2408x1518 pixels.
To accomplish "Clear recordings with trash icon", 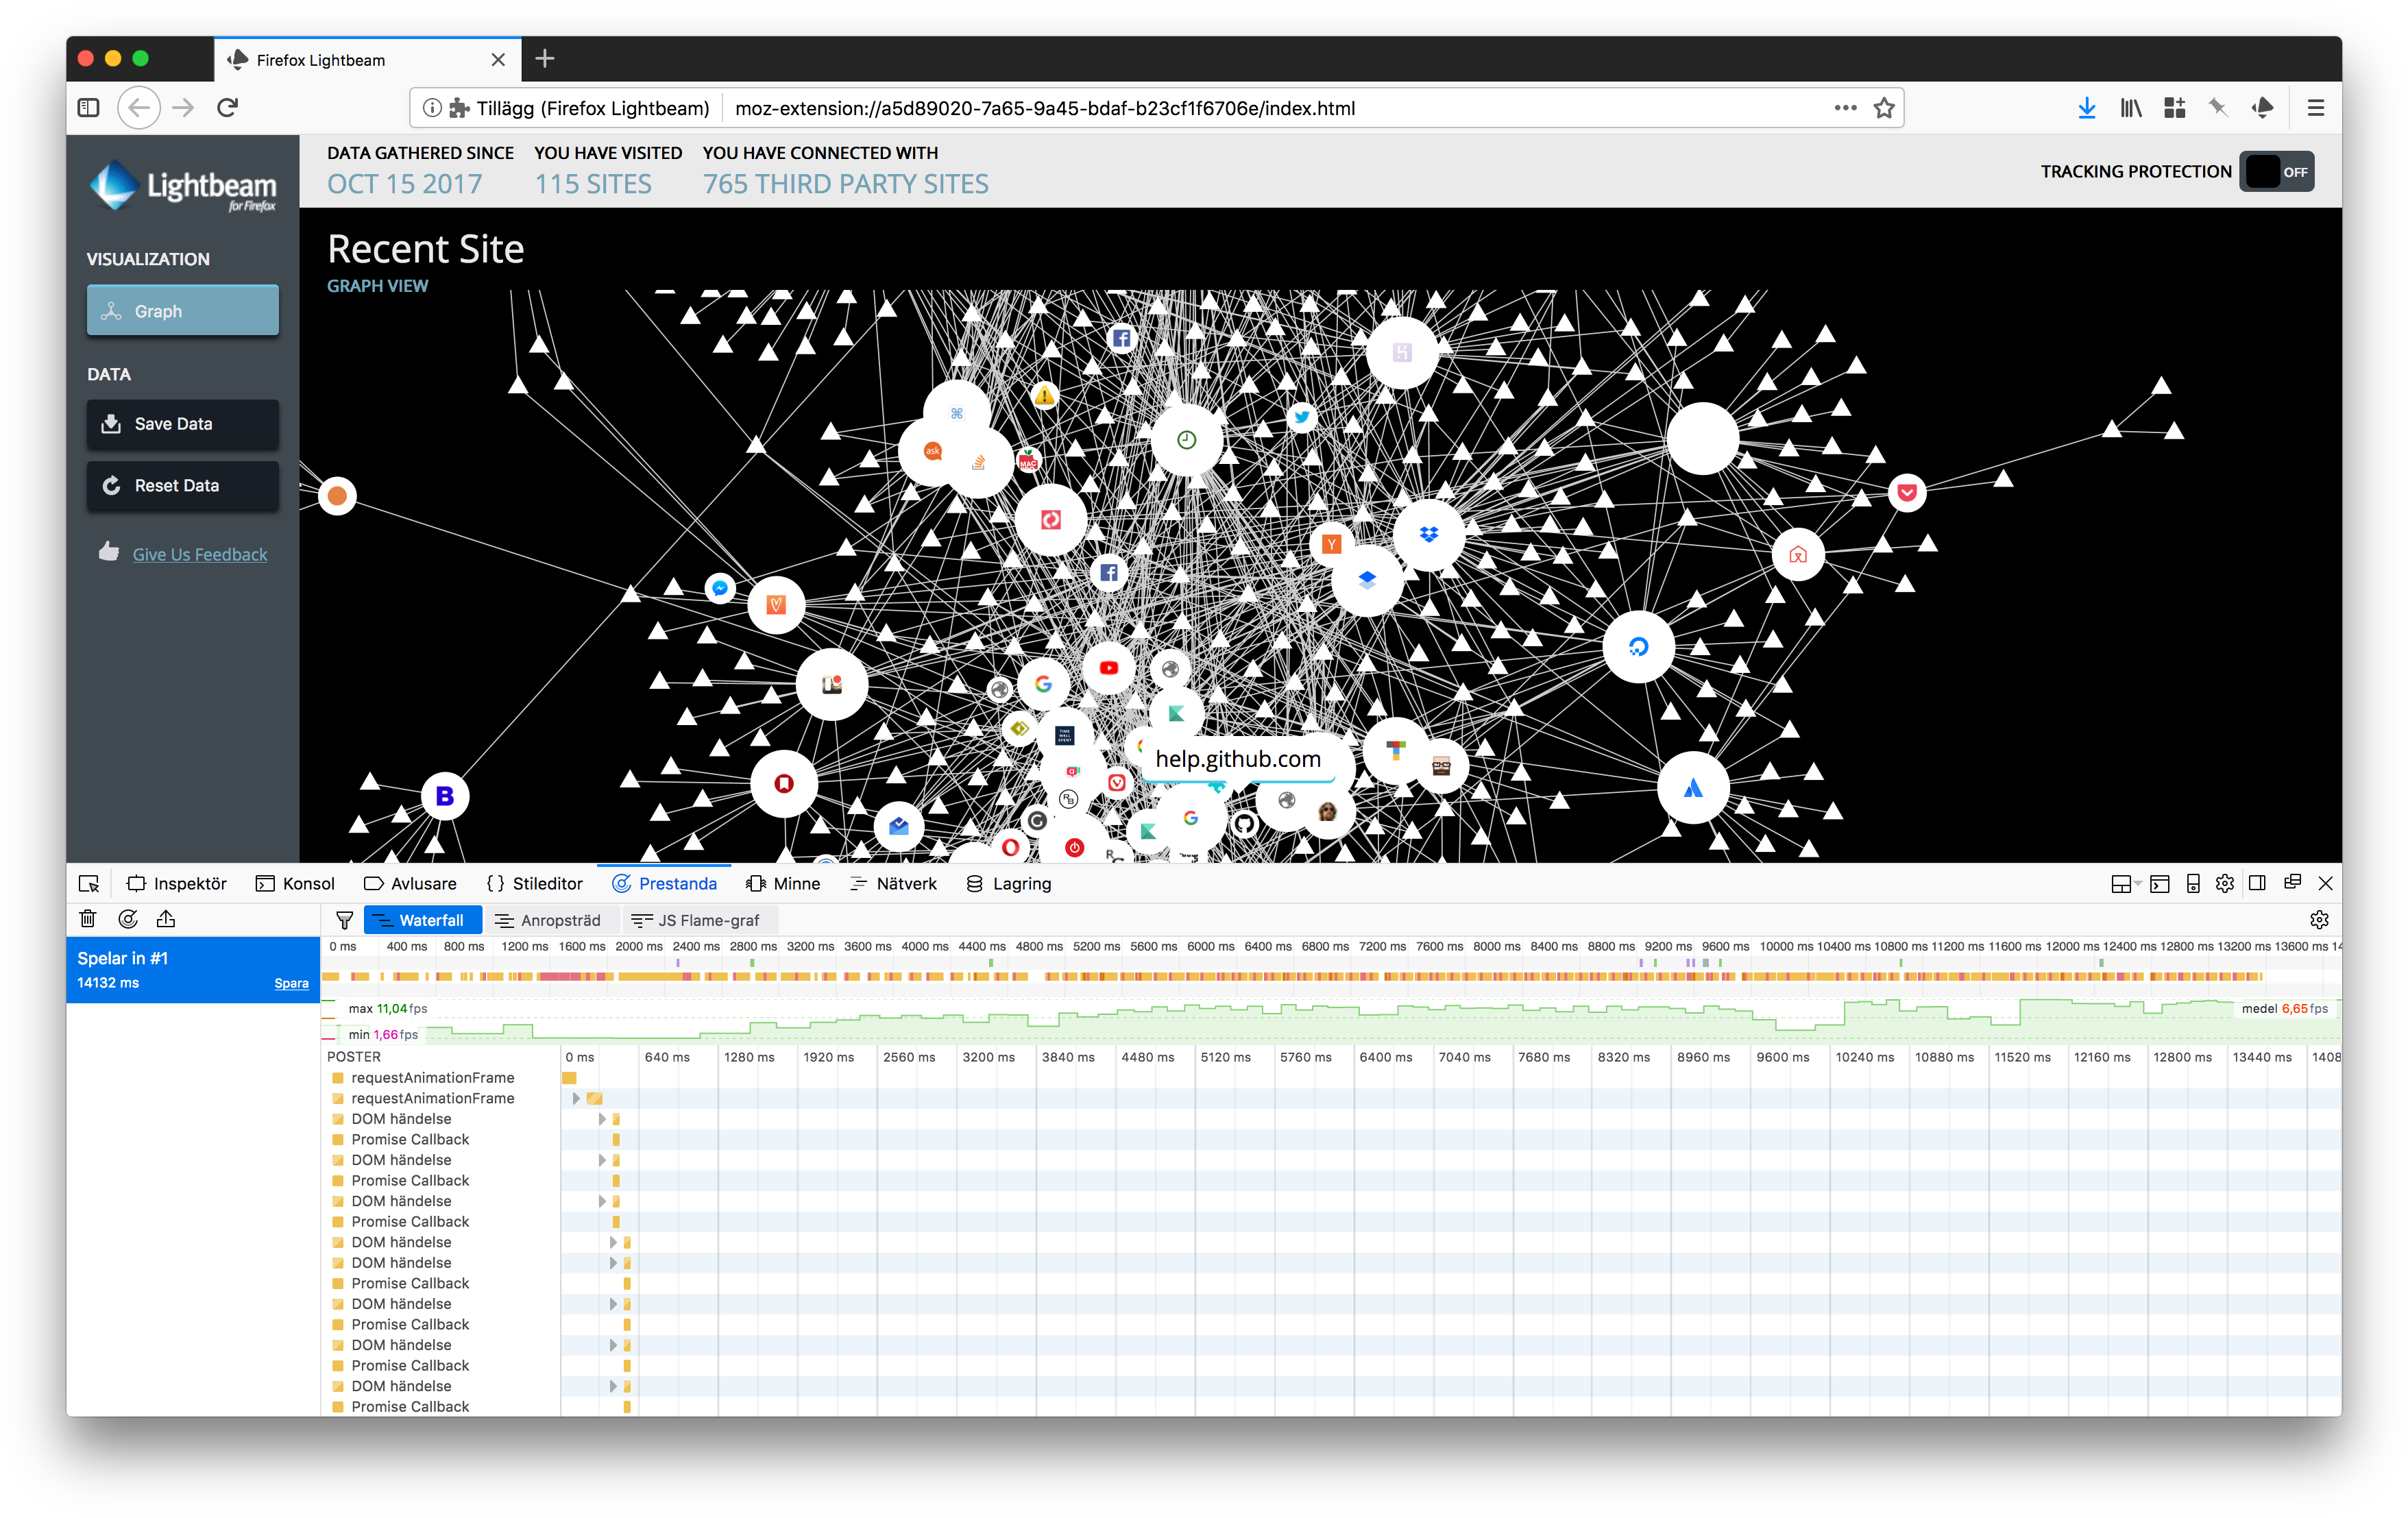I will [88, 918].
